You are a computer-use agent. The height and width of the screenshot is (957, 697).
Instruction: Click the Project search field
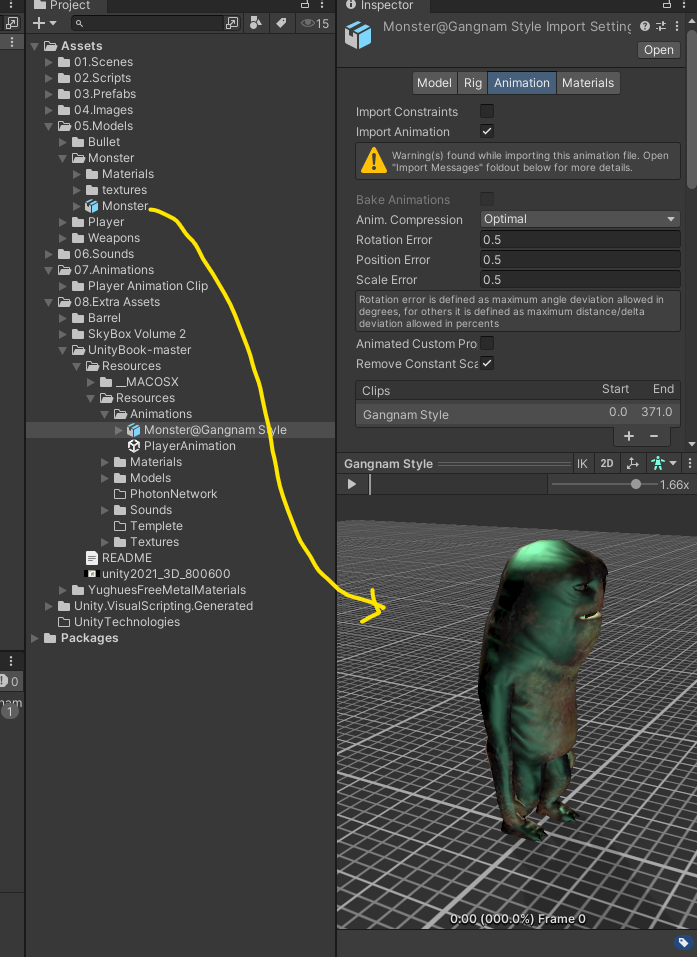pos(148,23)
